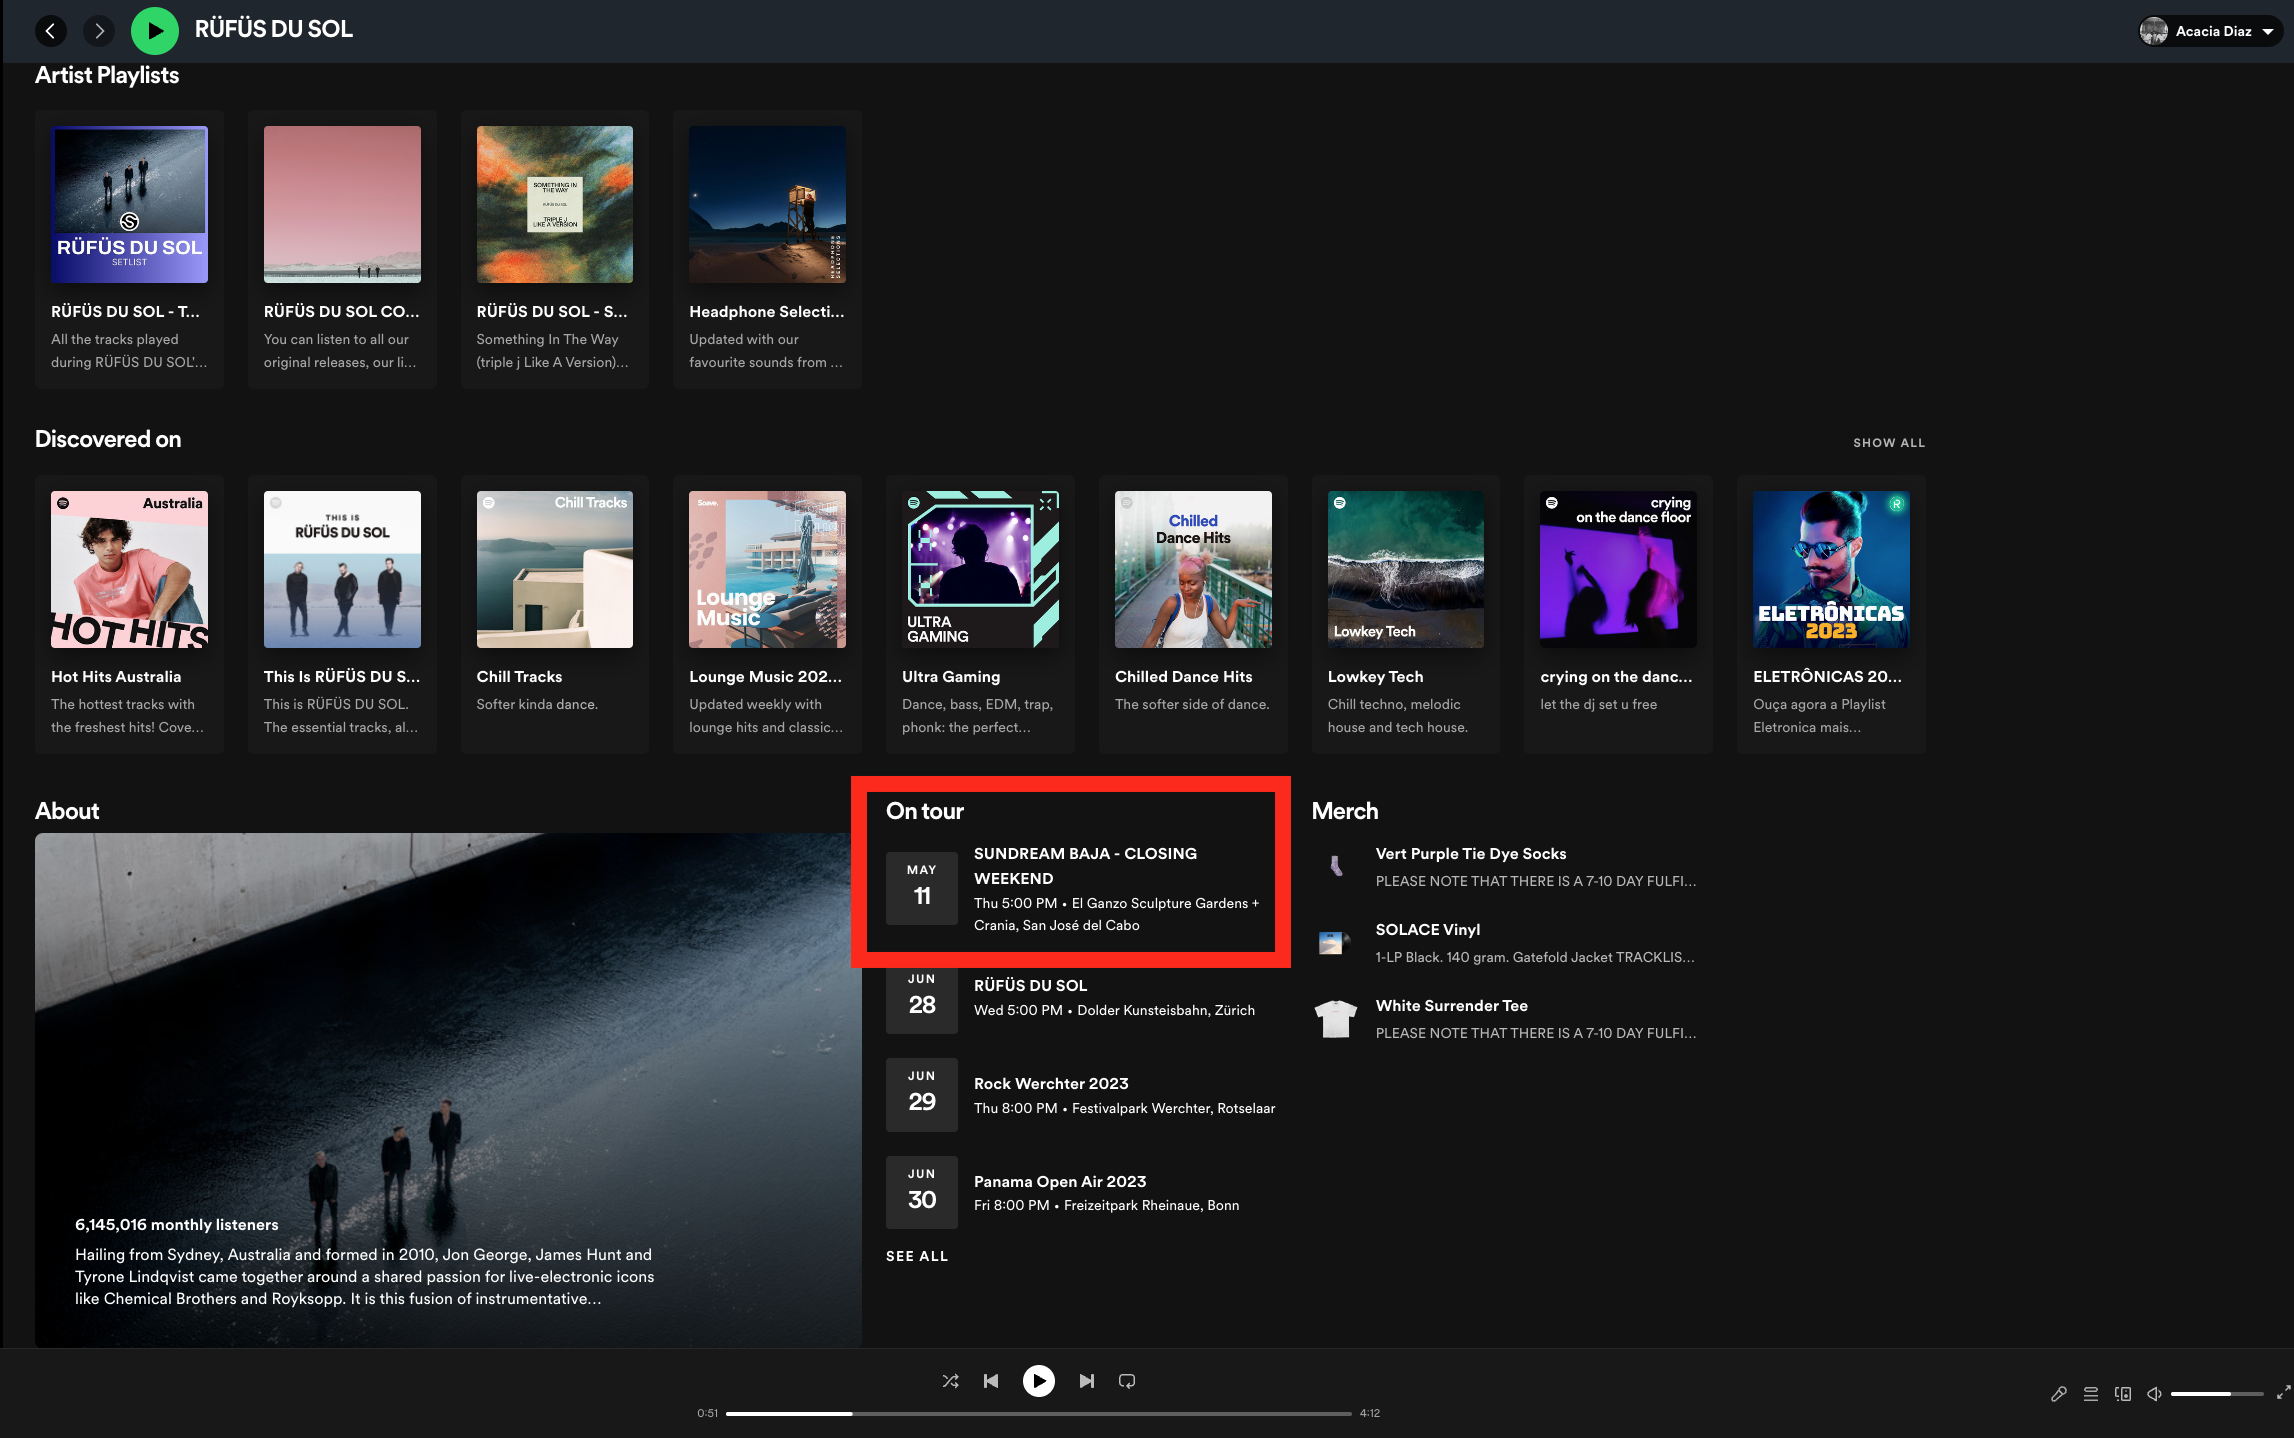Screen dimensions: 2294x1438
Task: Open the Something In The Way playlist cover
Action: pyautogui.click(x=555, y=204)
